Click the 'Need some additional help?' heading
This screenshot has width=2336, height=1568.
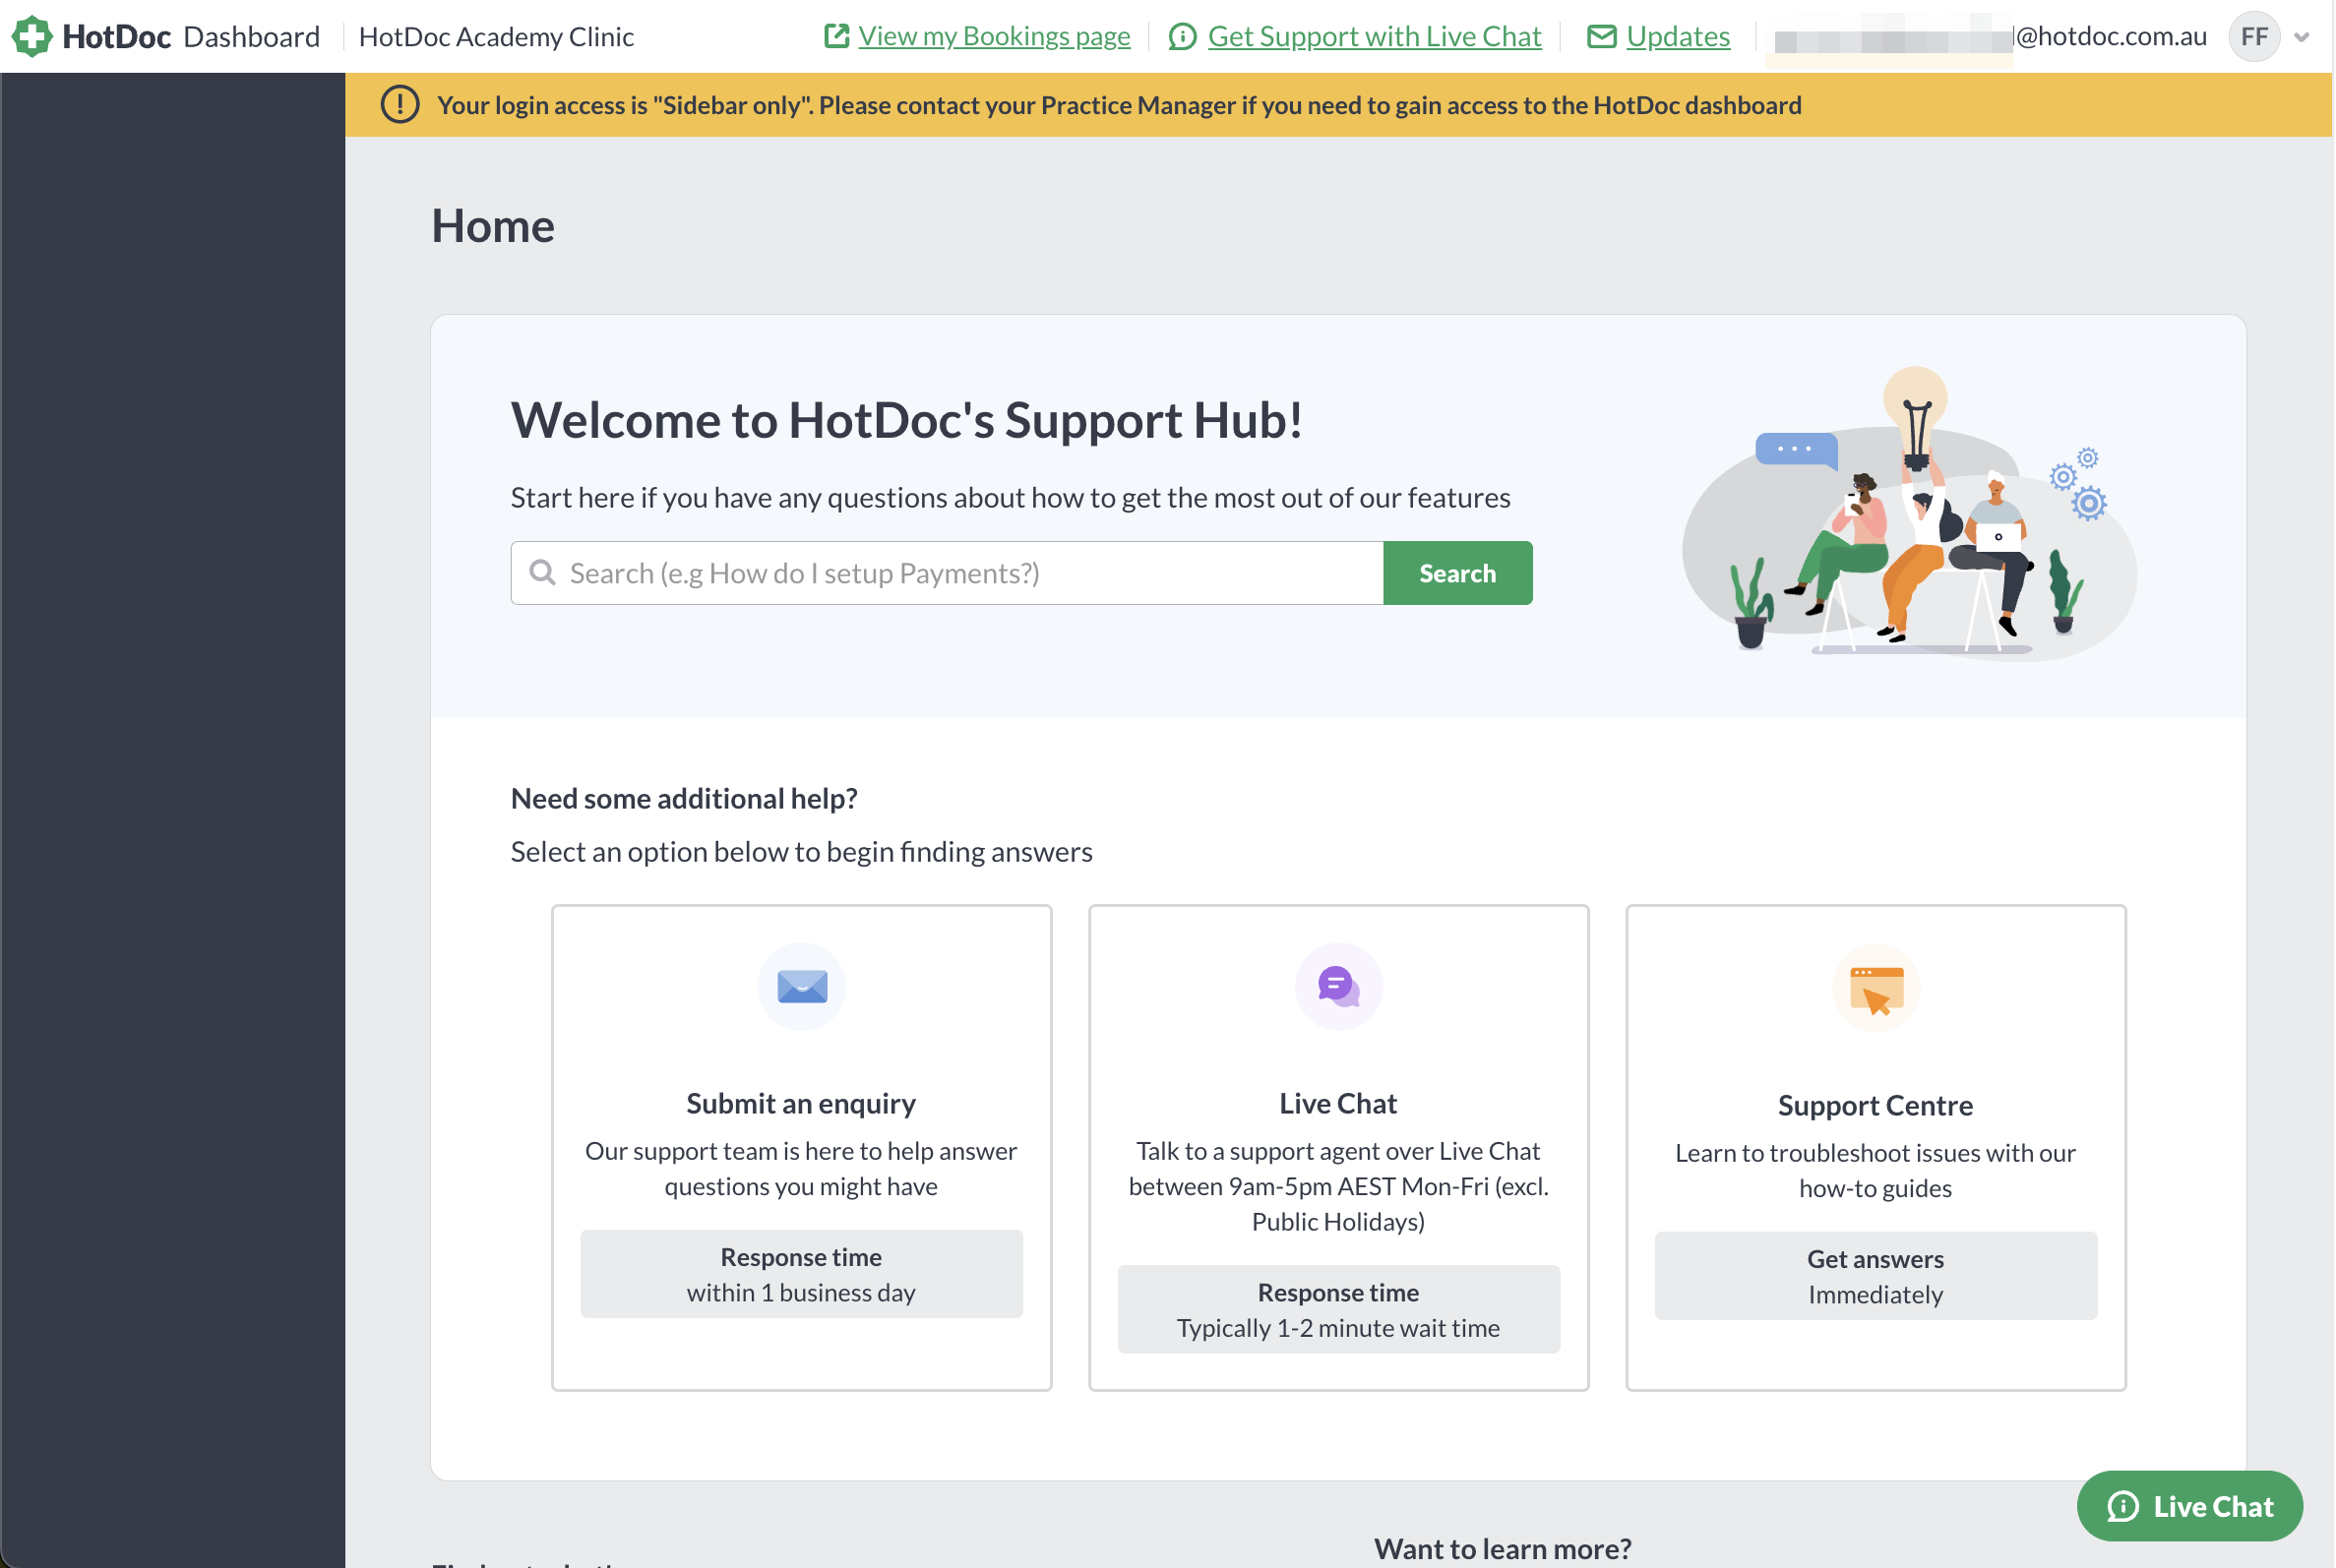(684, 798)
